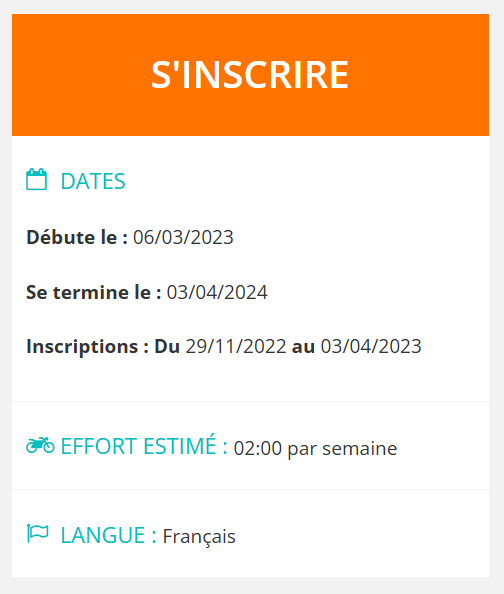The image size is (504, 594).
Task: Click the EFFORT ESTIMÉ label
Action: (144, 446)
